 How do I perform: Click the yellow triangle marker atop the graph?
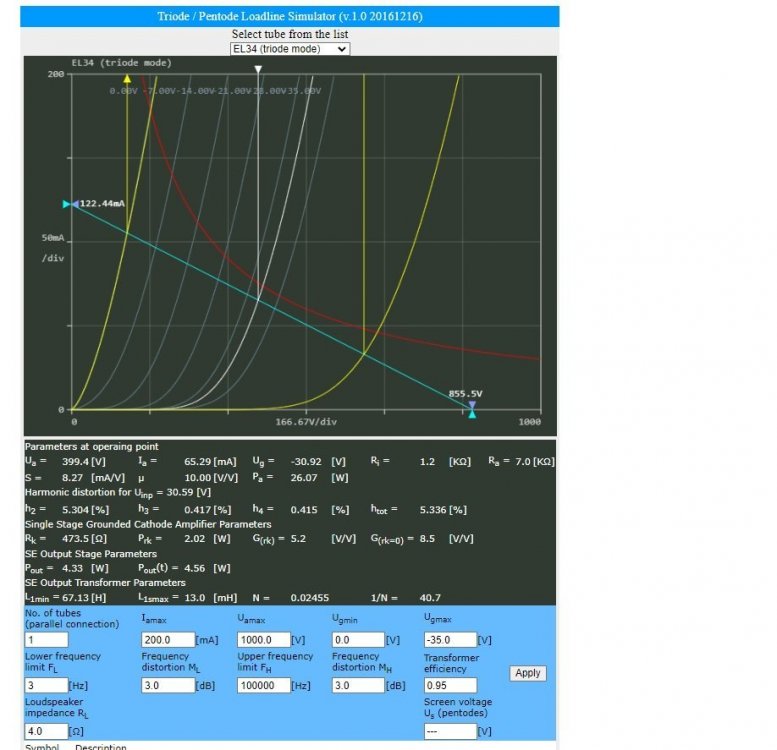point(127,77)
